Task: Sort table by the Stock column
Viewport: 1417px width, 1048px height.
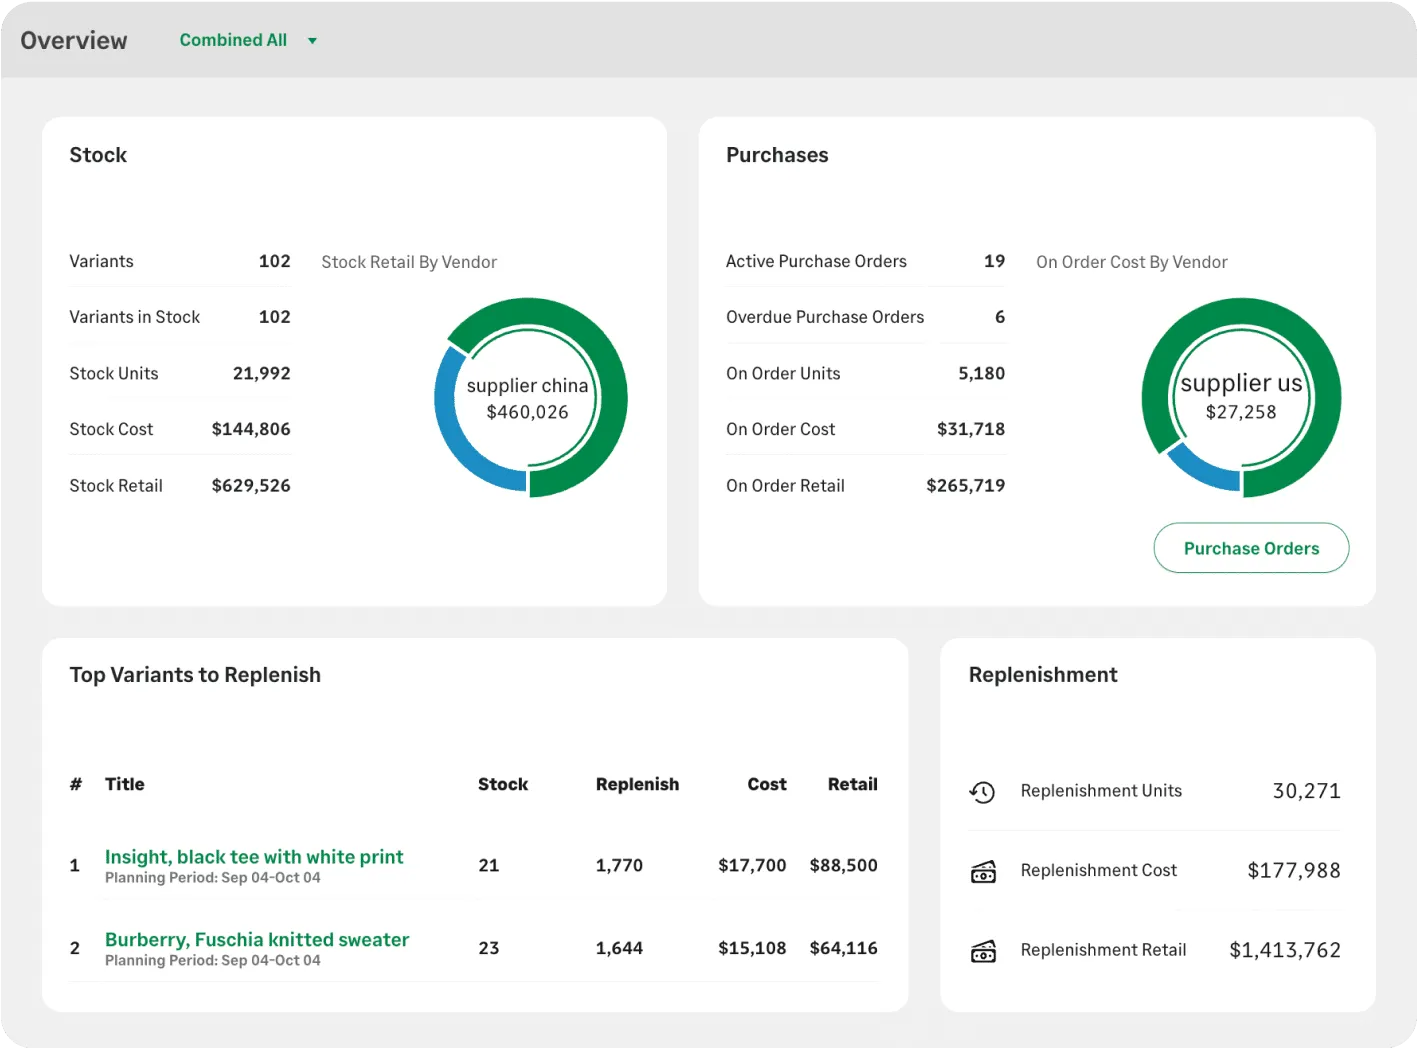Action: (503, 784)
